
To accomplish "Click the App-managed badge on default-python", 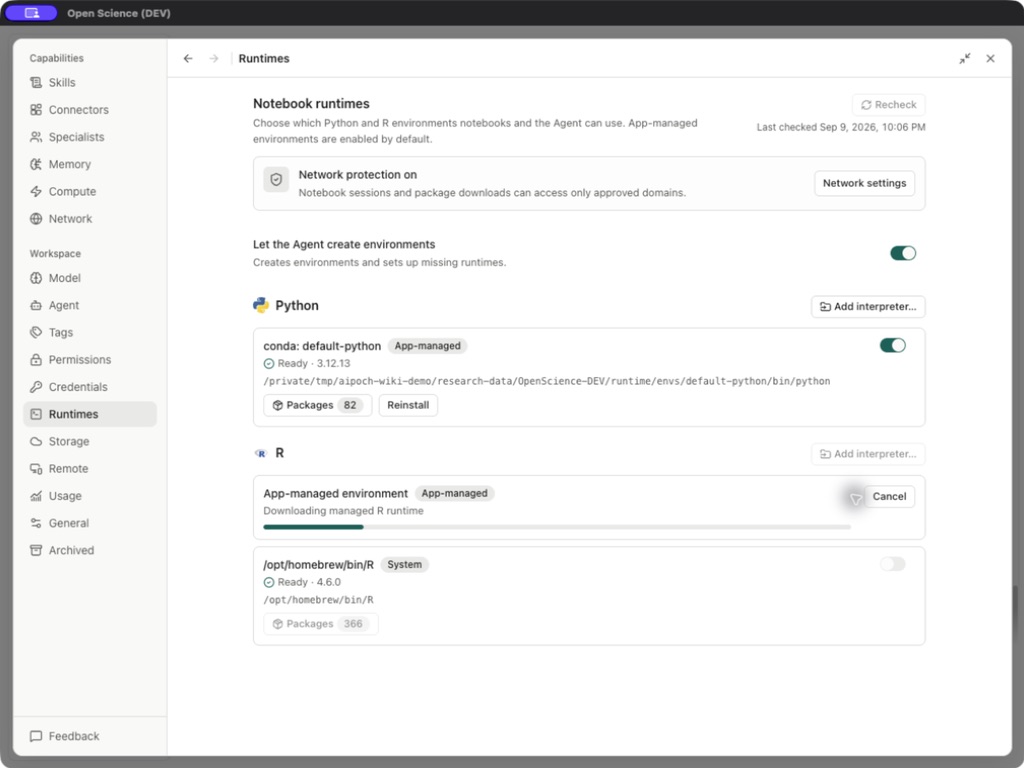I will click(427, 346).
